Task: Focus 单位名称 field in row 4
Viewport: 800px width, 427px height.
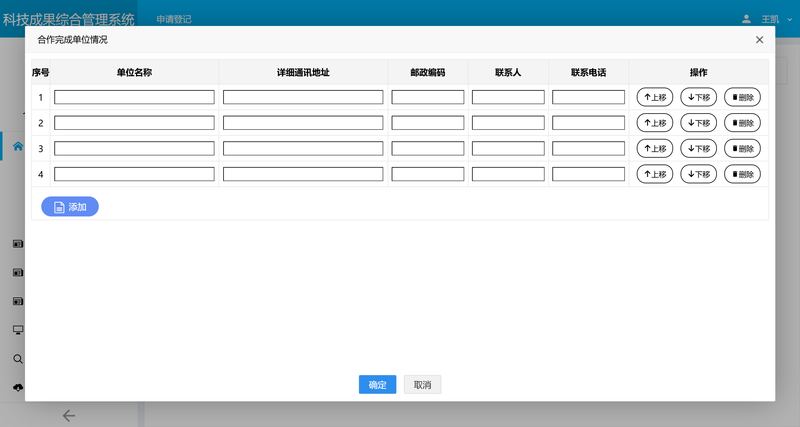Action: [x=134, y=174]
